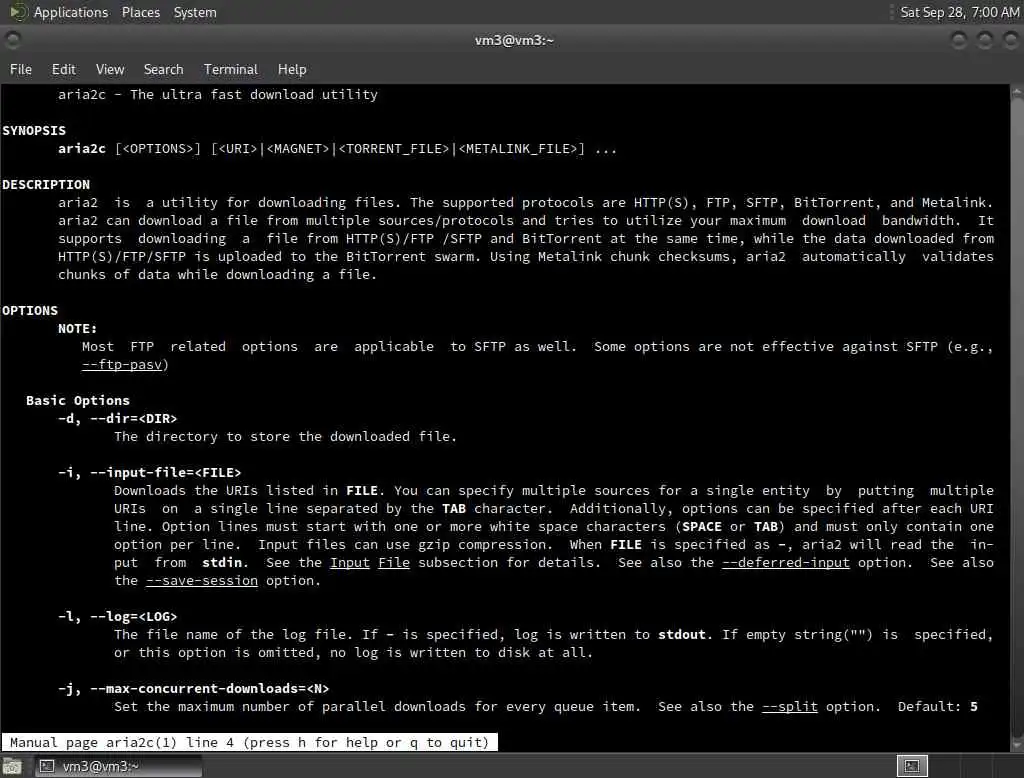The image size is (1024, 778).
Task: Click the window menu icon in title bar
Action: coord(12,40)
